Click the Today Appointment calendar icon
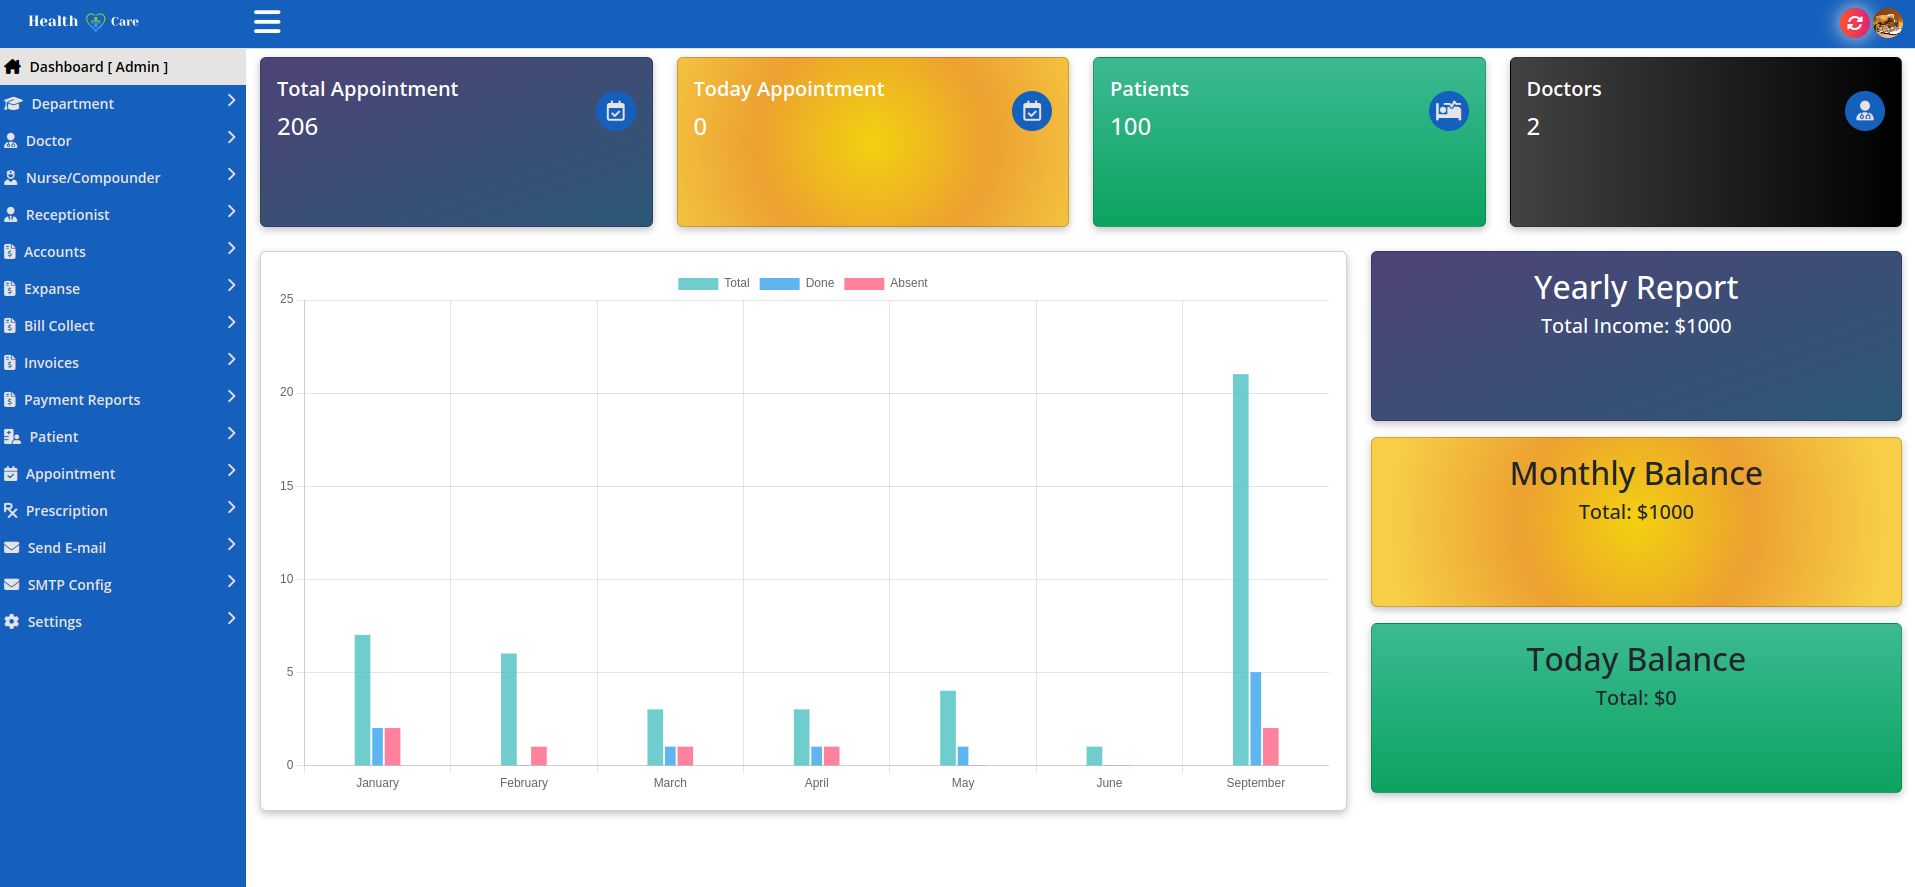 pos(1032,111)
